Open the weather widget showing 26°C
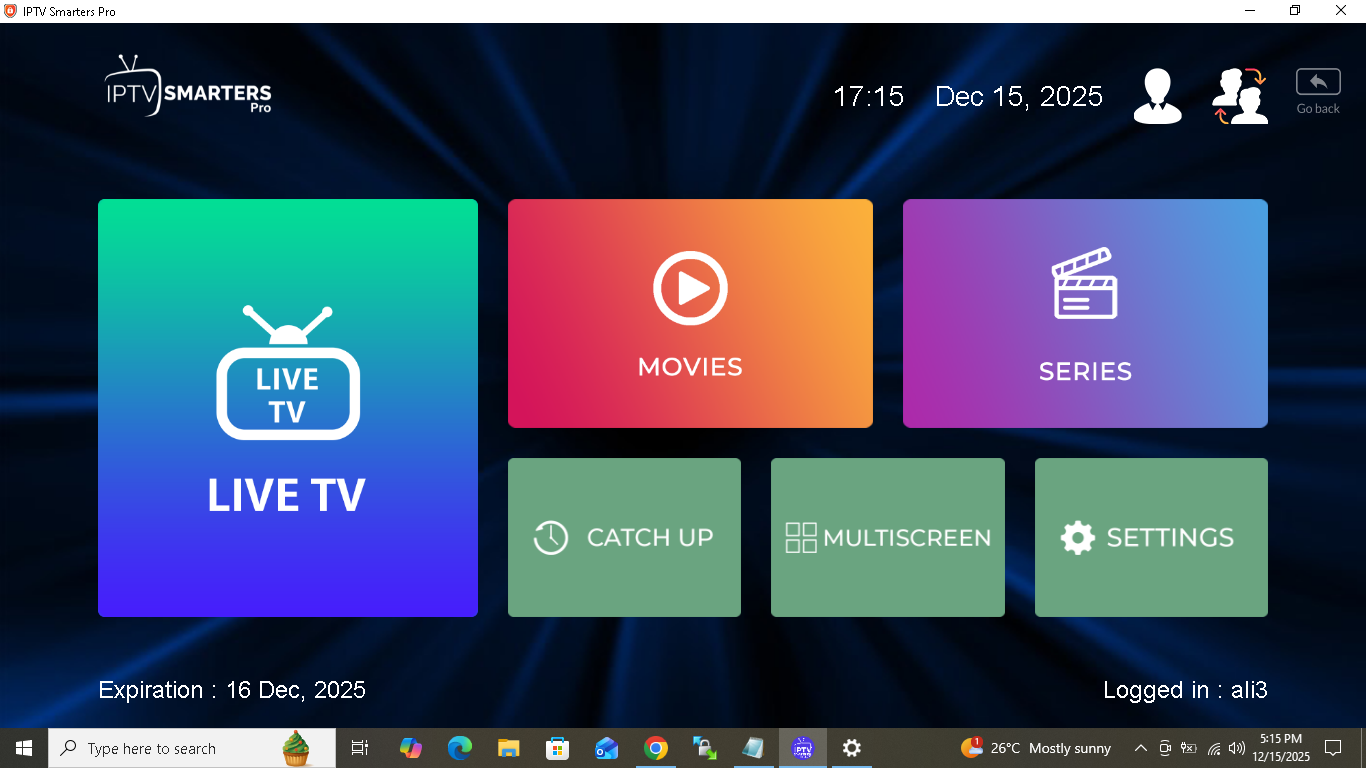This screenshot has height=768, width=1366. (x=1035, y=748)
